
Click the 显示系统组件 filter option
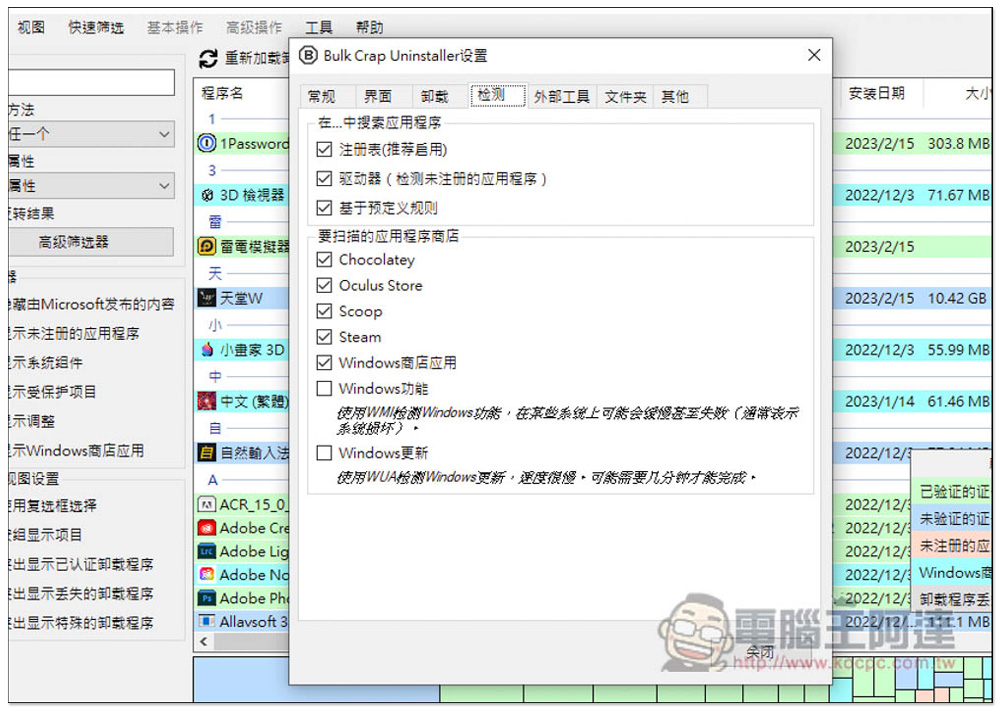click(x=46, y=363)
